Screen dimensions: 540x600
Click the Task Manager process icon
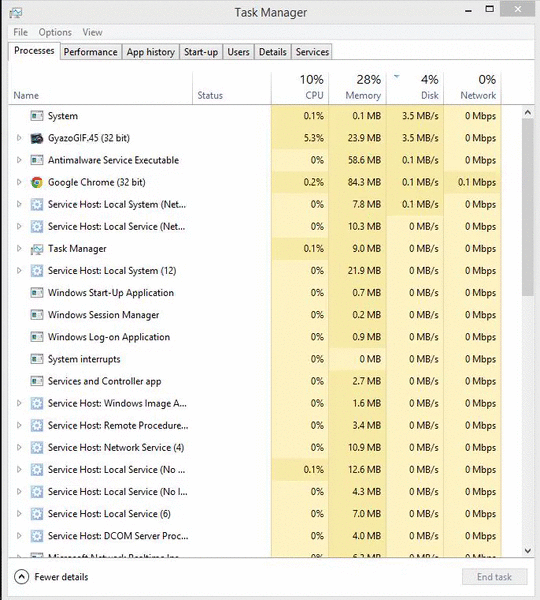point(37,249)
